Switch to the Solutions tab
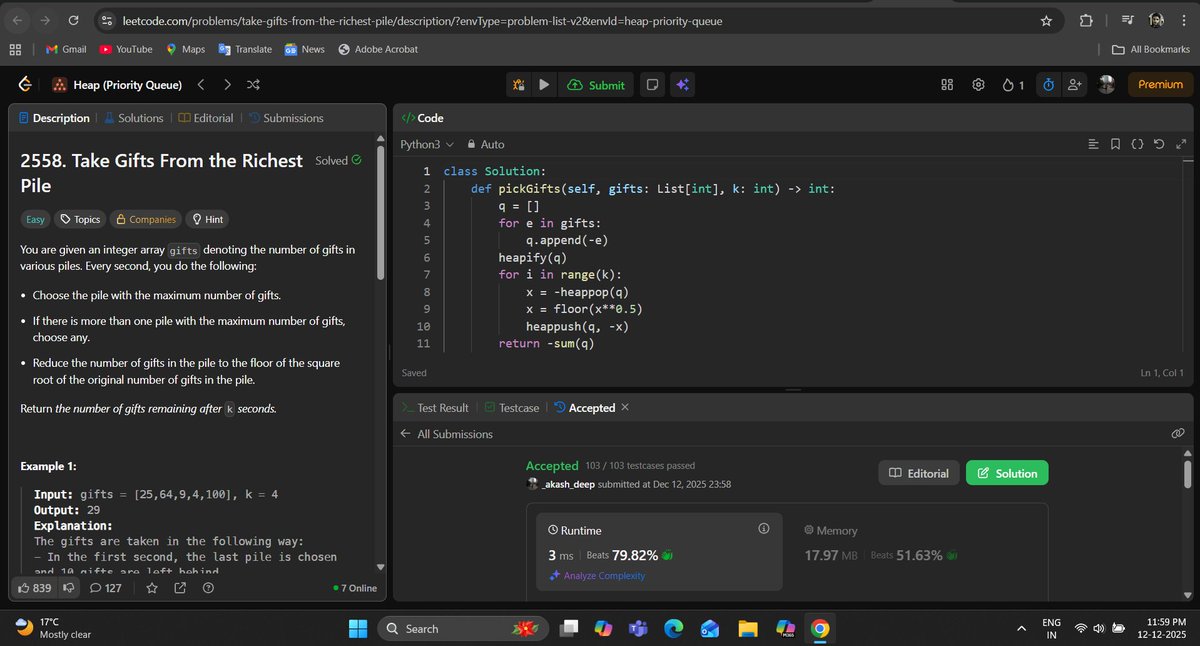Screen dimensions: 1200x646 pyautogui.click(x=133, y=118)
